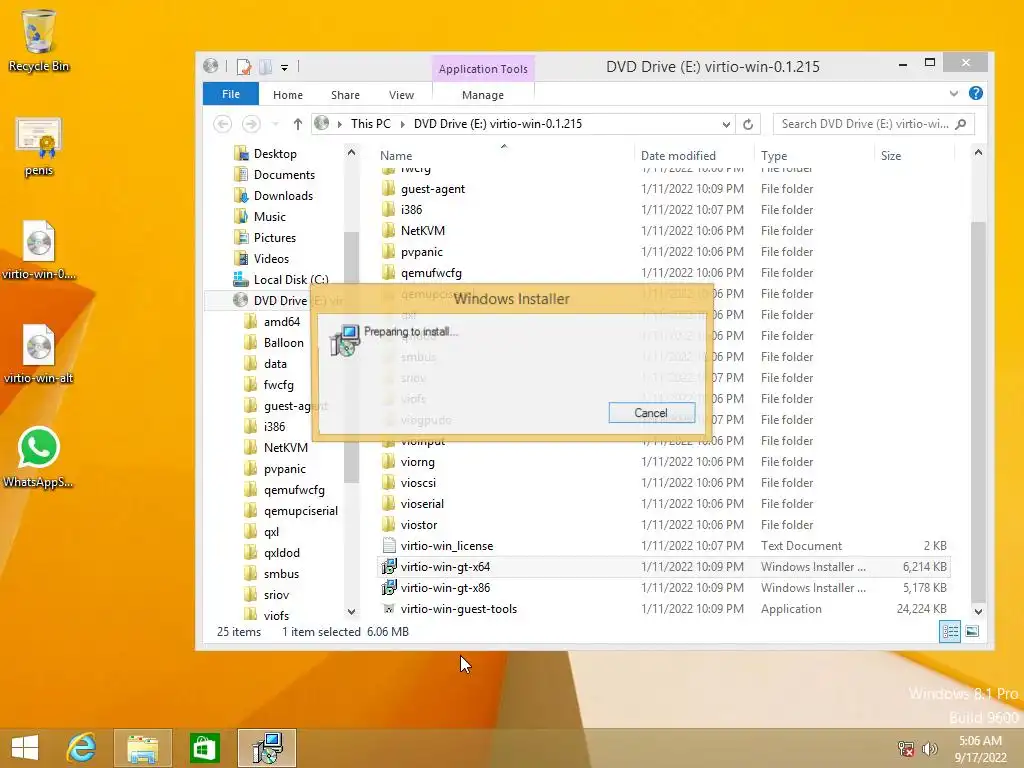Viewport: 1024px width, 768px height.
Task: Open Explorer Help question mark icon
Action: [976, 93]
